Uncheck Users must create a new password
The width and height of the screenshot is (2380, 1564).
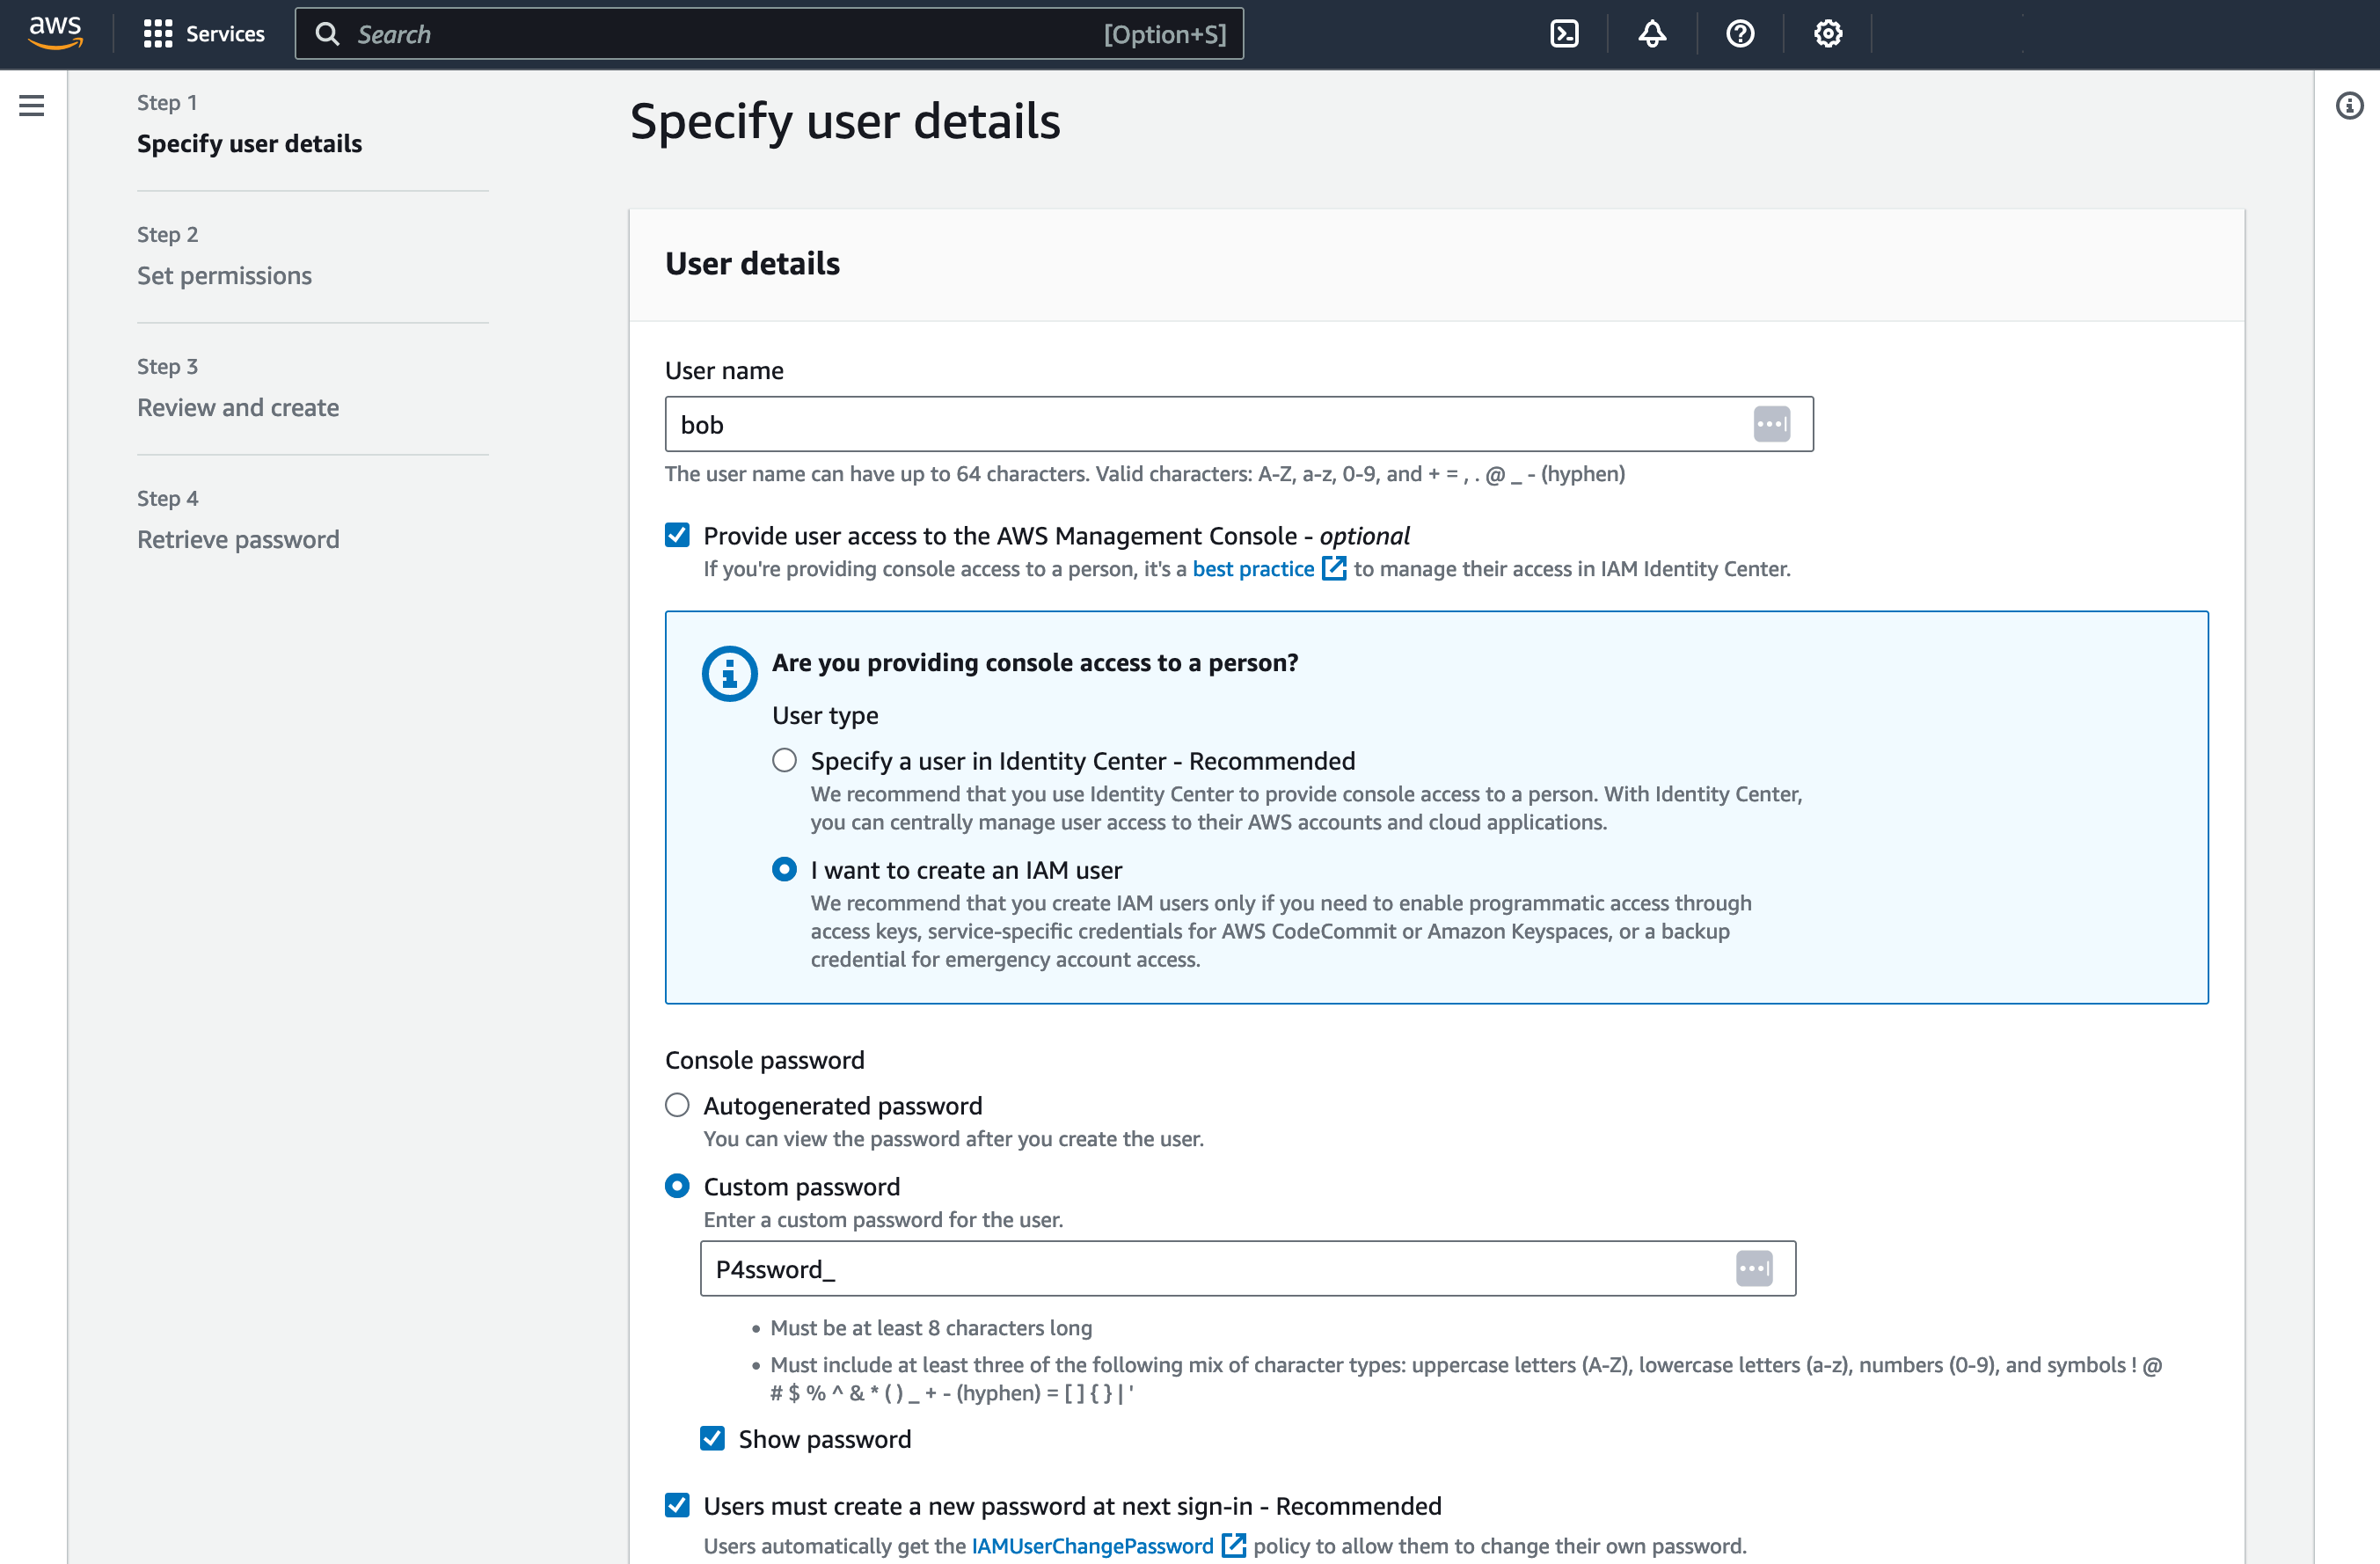tap(677, 1505)
